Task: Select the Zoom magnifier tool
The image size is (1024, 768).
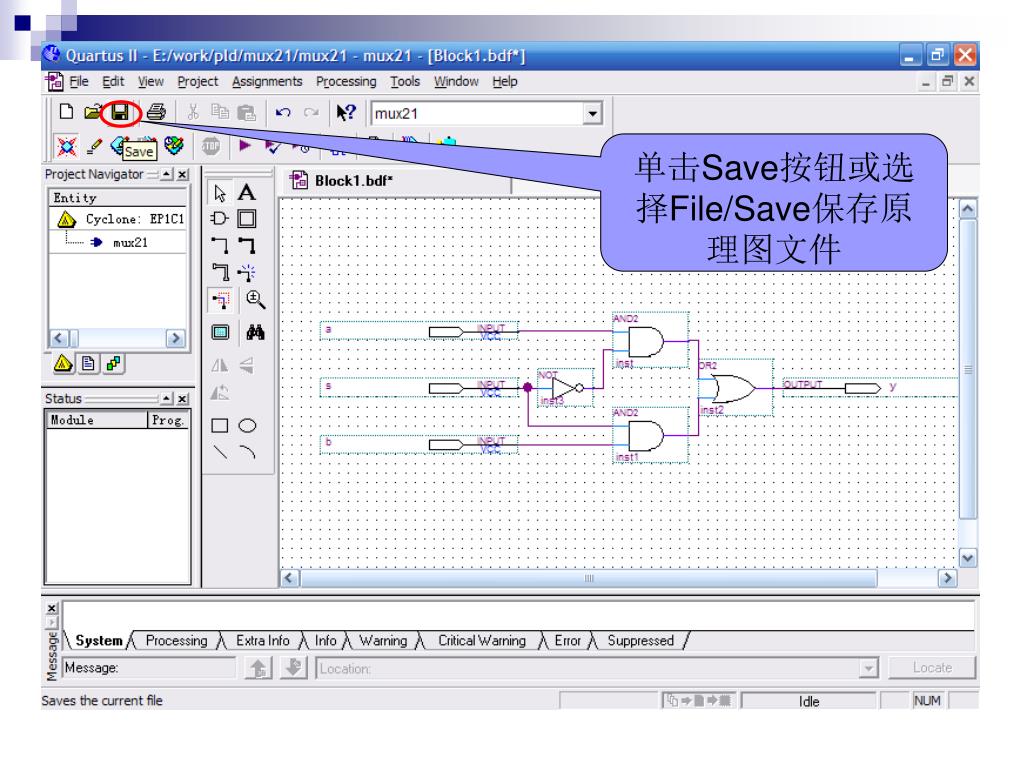Action: [255, 300]
